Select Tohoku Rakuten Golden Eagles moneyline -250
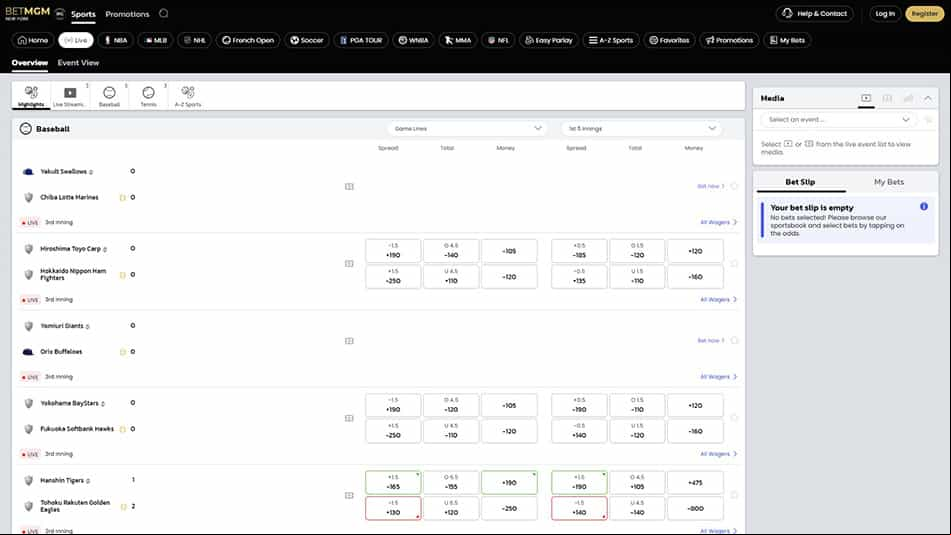This screenshot has width=951, height=535. pos(509,508)
